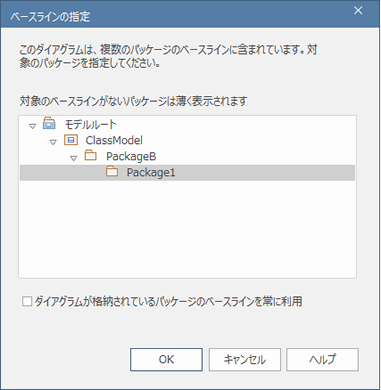Select the PackageB package label

pos(131,156)
